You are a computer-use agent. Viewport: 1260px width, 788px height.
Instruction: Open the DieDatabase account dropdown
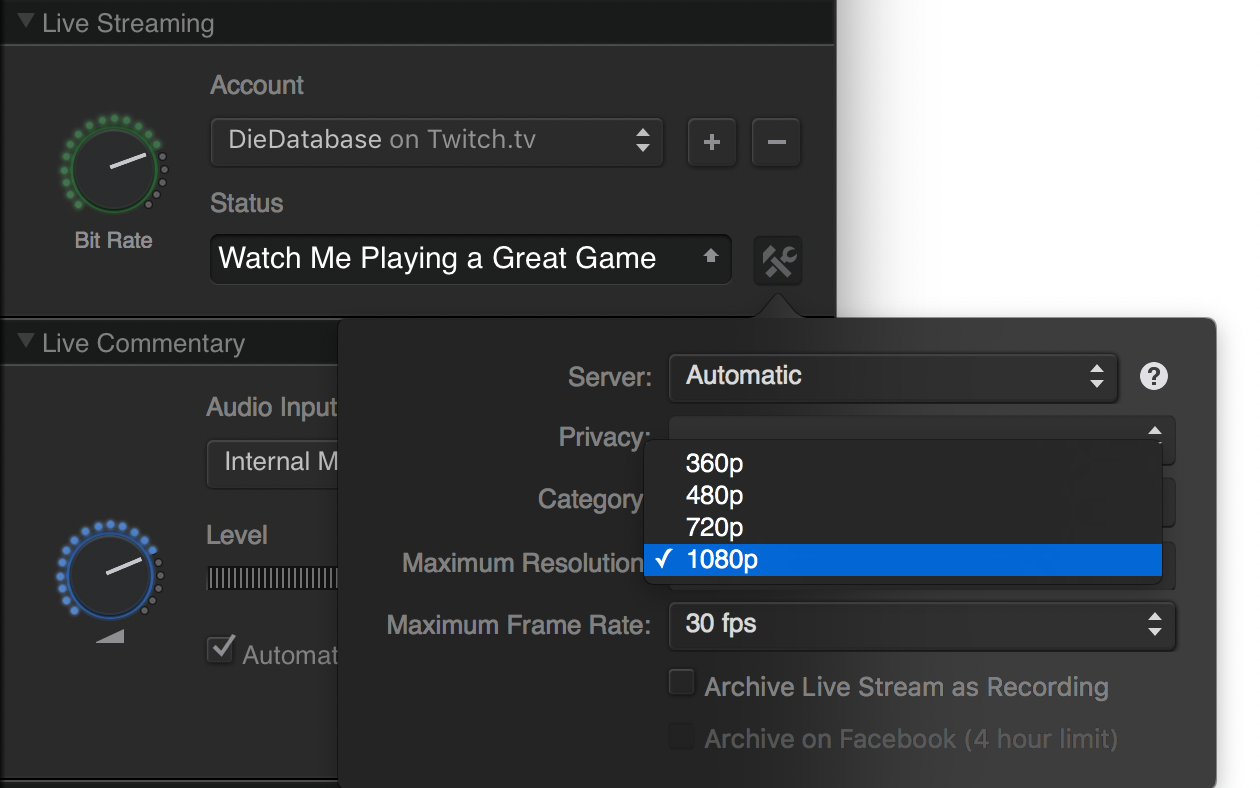tap(437, 141)
